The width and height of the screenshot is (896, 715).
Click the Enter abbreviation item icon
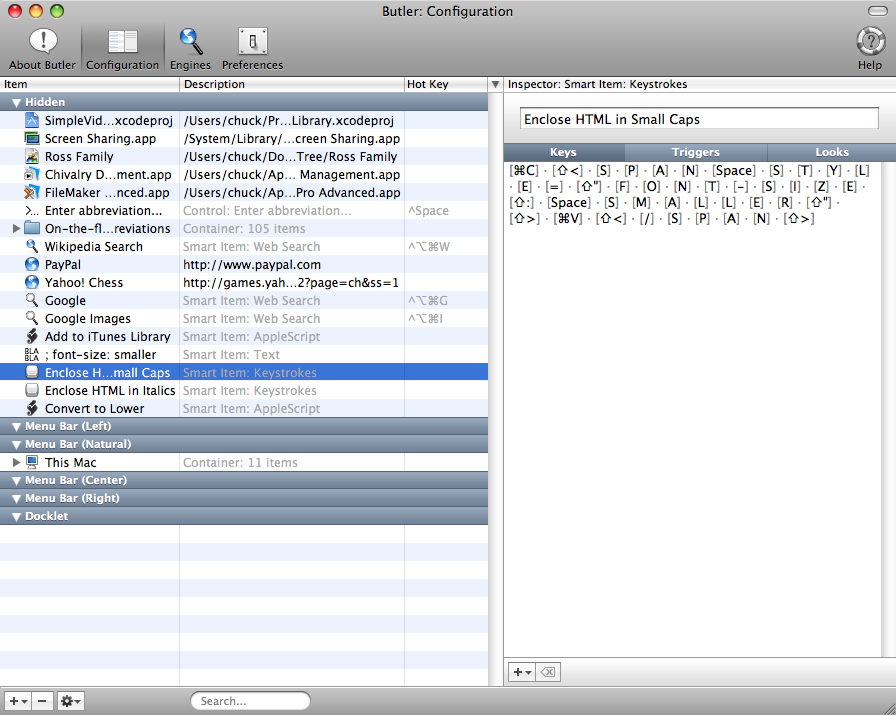32,210
